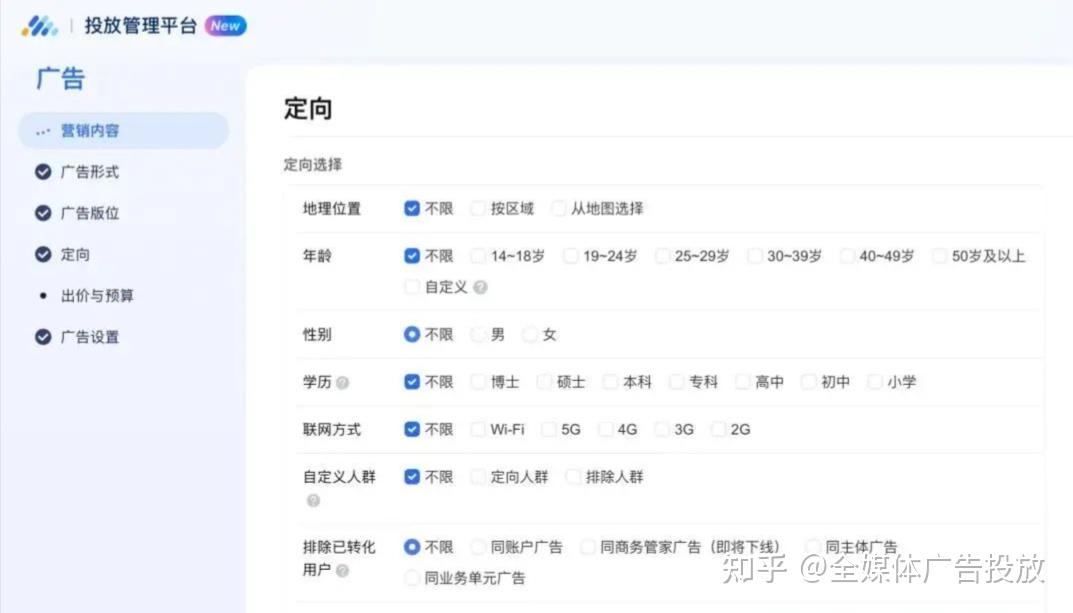
Task: Select 不限 radio for 性别
Action: pos(412,335)
